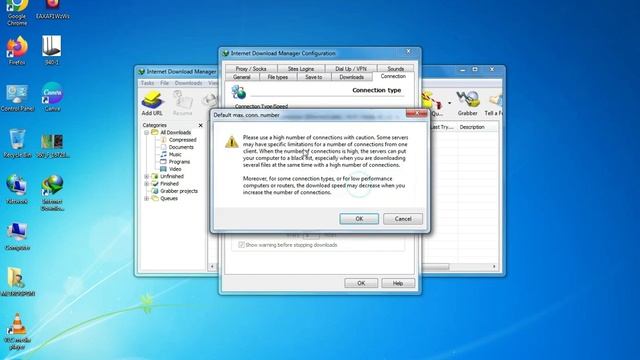Select the Video category
Screen dimensions: 640x360
point(175,169)
